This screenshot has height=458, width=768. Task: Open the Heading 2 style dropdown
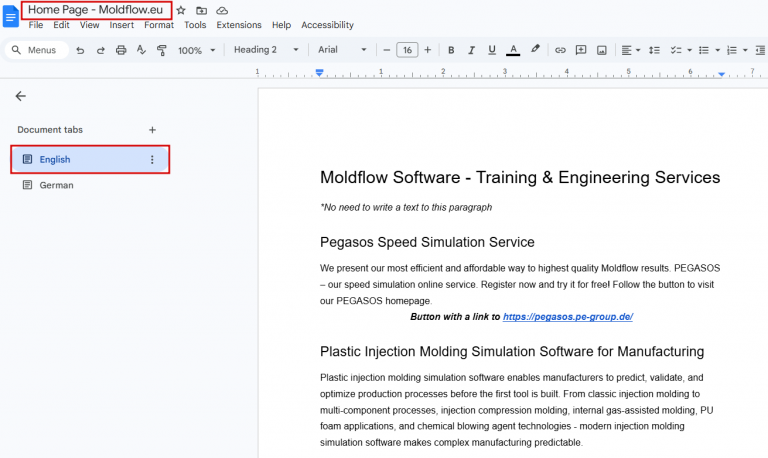266,50
